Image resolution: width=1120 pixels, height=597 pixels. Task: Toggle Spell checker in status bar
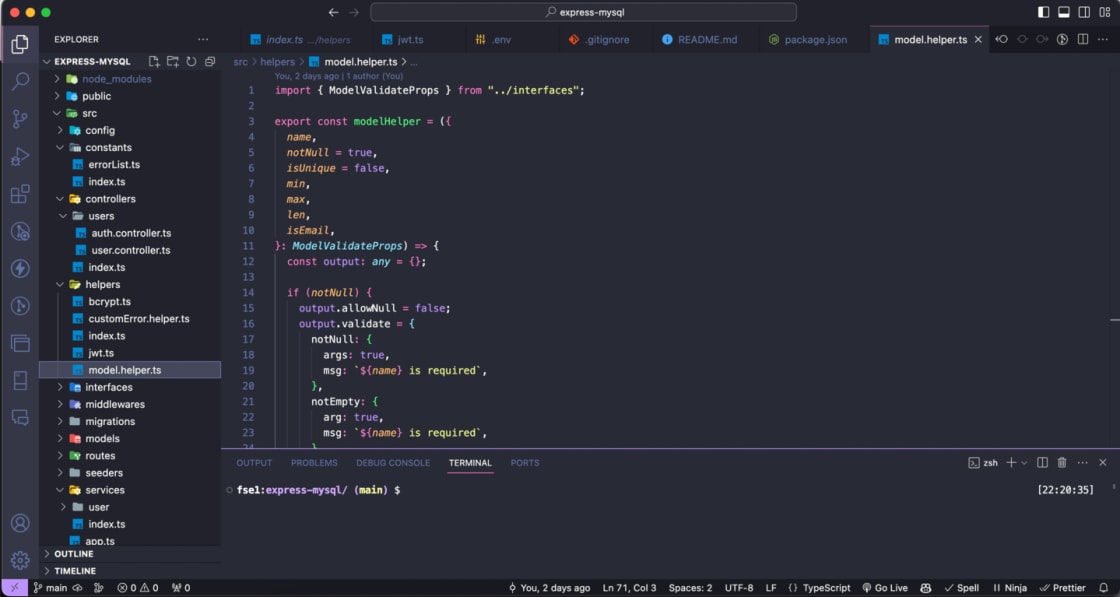[x=961, y=588]
